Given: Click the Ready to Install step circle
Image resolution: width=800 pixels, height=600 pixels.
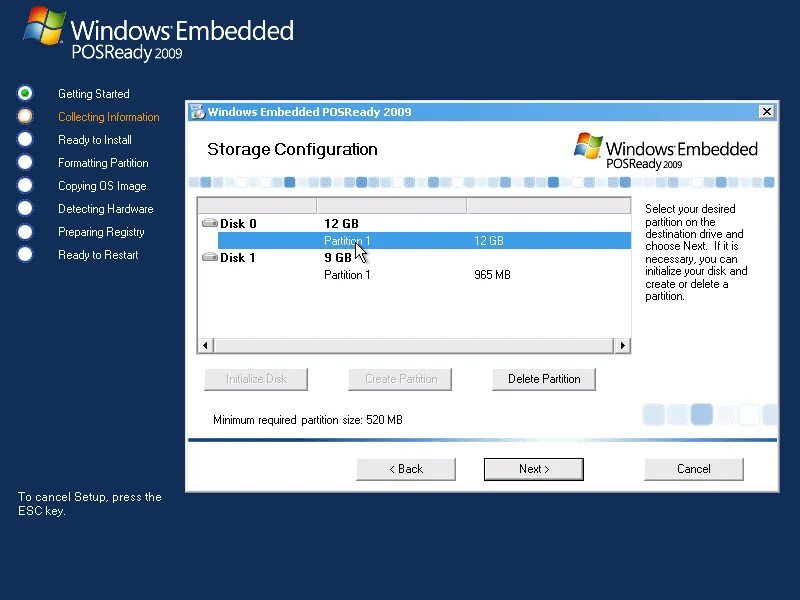Looking at the screenshot, I should (x=25, y=139).
